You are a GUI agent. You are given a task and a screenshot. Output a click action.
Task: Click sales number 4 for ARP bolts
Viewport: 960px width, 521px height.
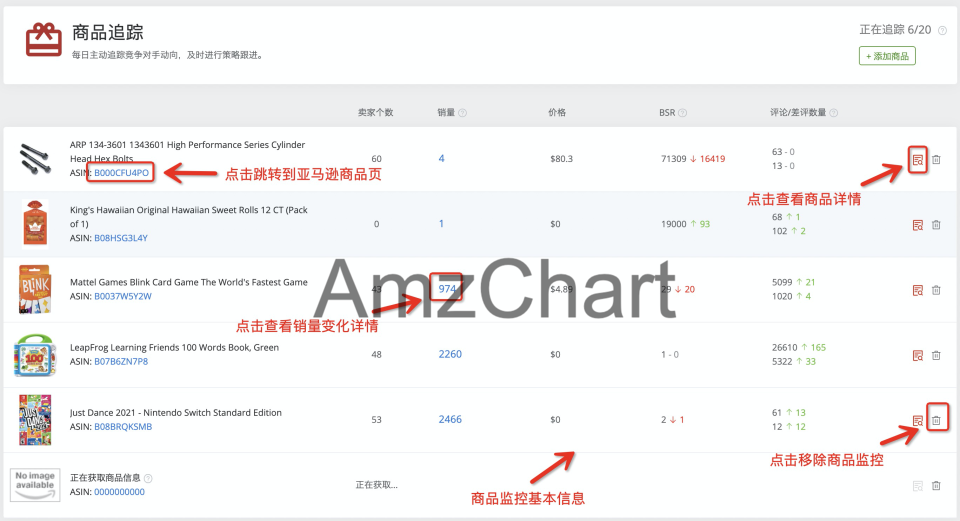[441, 159]
